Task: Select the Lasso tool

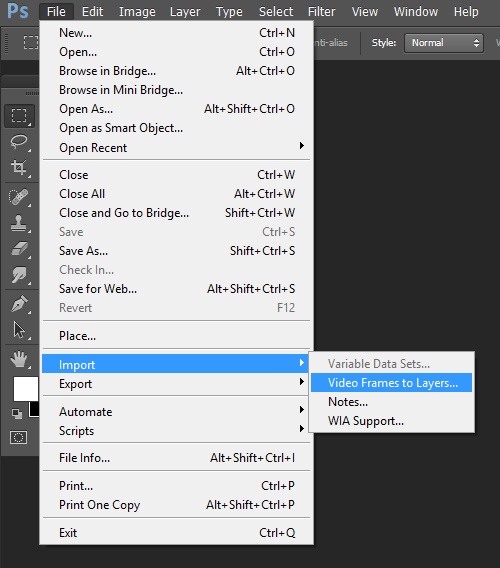Action: 20,142
